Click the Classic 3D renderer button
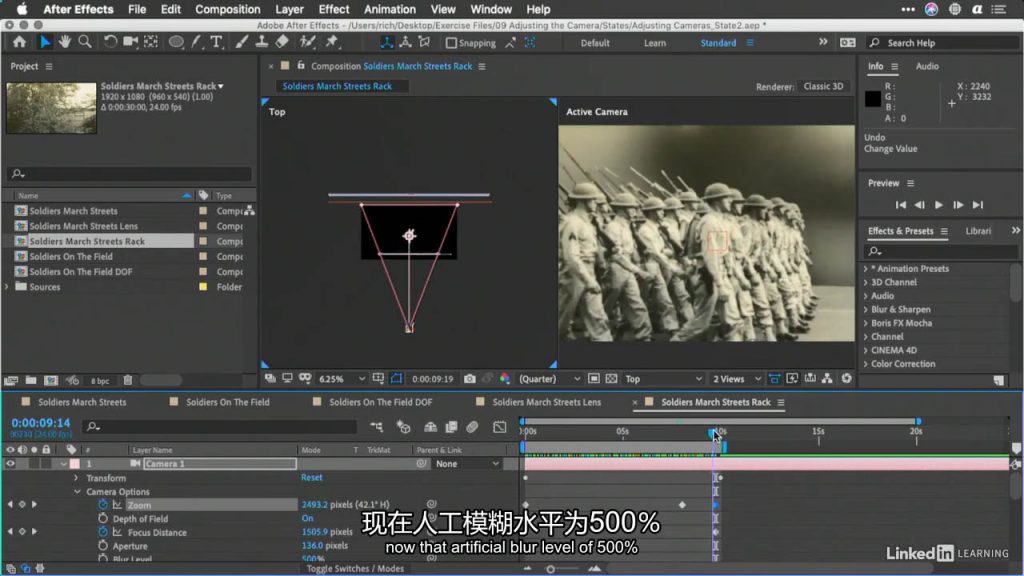This screenshot has height=576, width=1024. (823, 86)
